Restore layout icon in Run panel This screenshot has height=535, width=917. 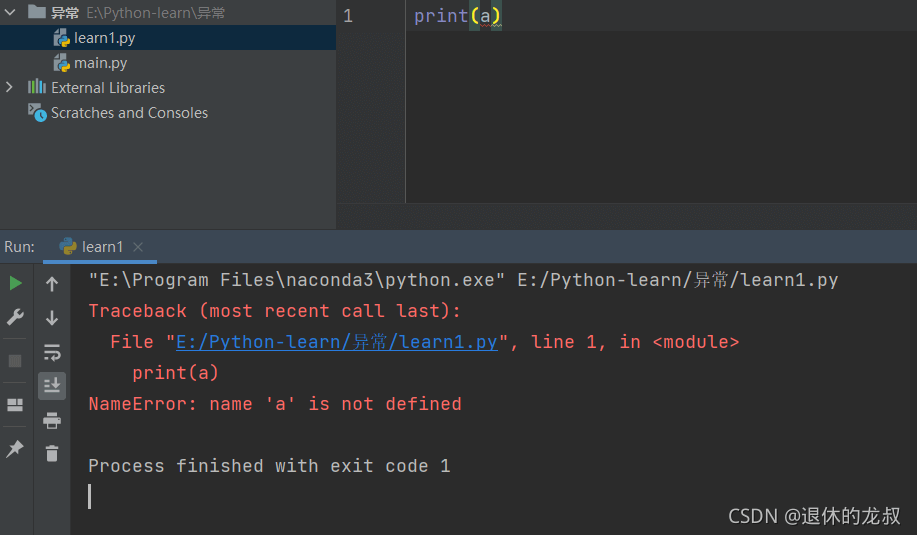[x=15, y=405]
